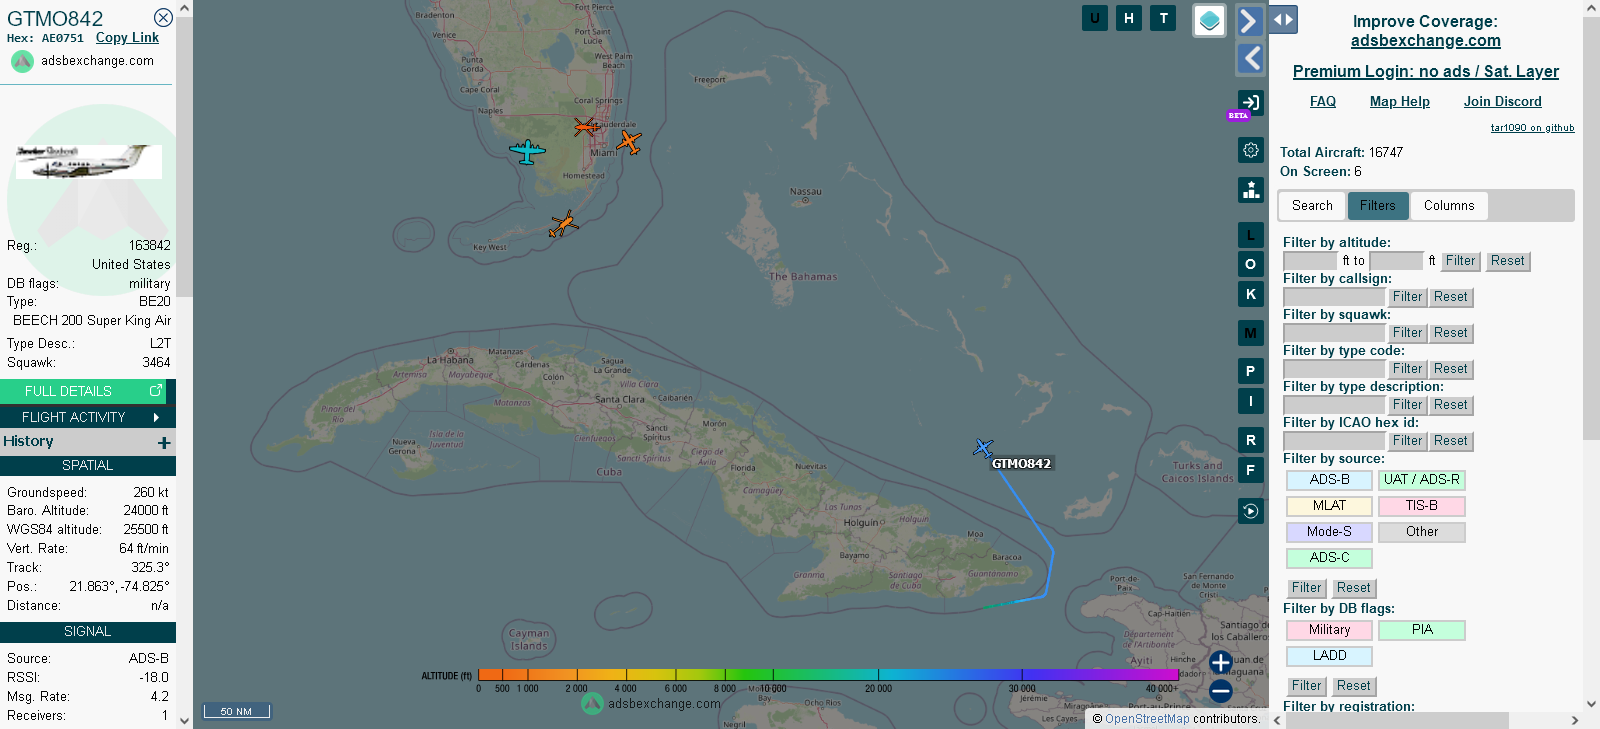Click the squawk filter input field

pyautogui.click(x=1334, y=333)
